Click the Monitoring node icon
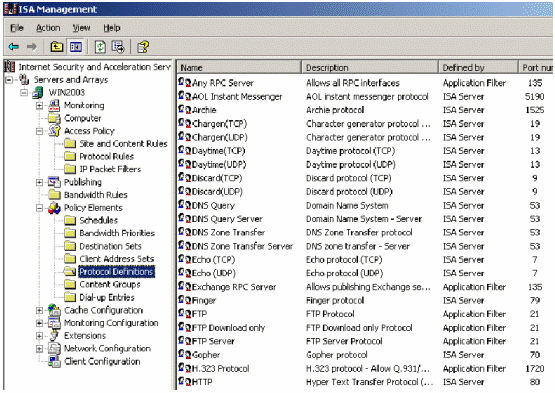 (54, 105)
